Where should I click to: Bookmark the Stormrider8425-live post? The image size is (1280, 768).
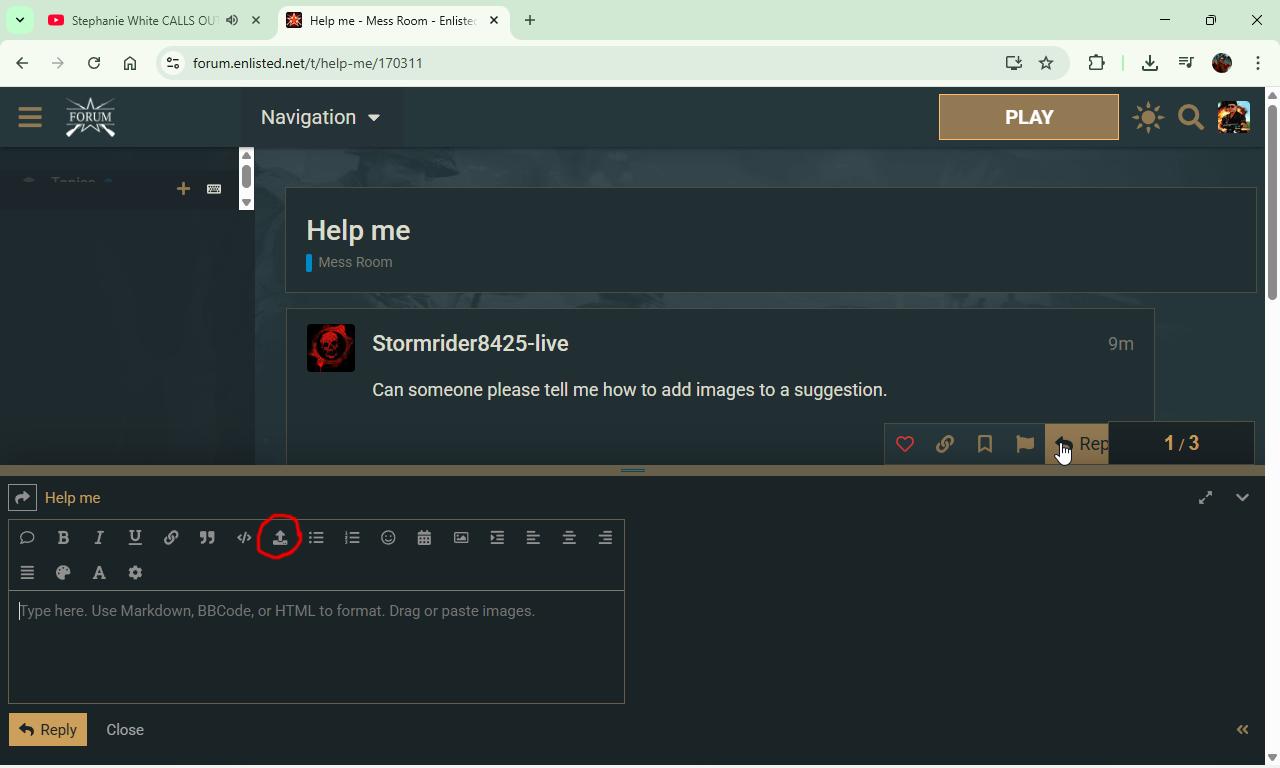pyautogui.click(x=985, y=444)
